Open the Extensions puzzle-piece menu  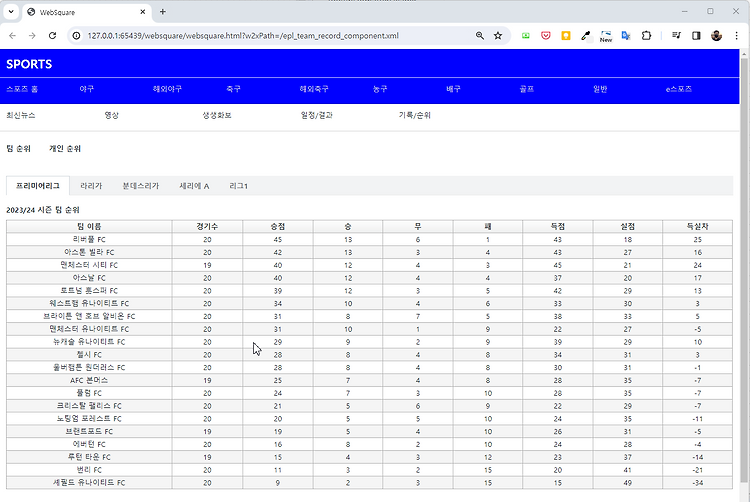[646, 36]
